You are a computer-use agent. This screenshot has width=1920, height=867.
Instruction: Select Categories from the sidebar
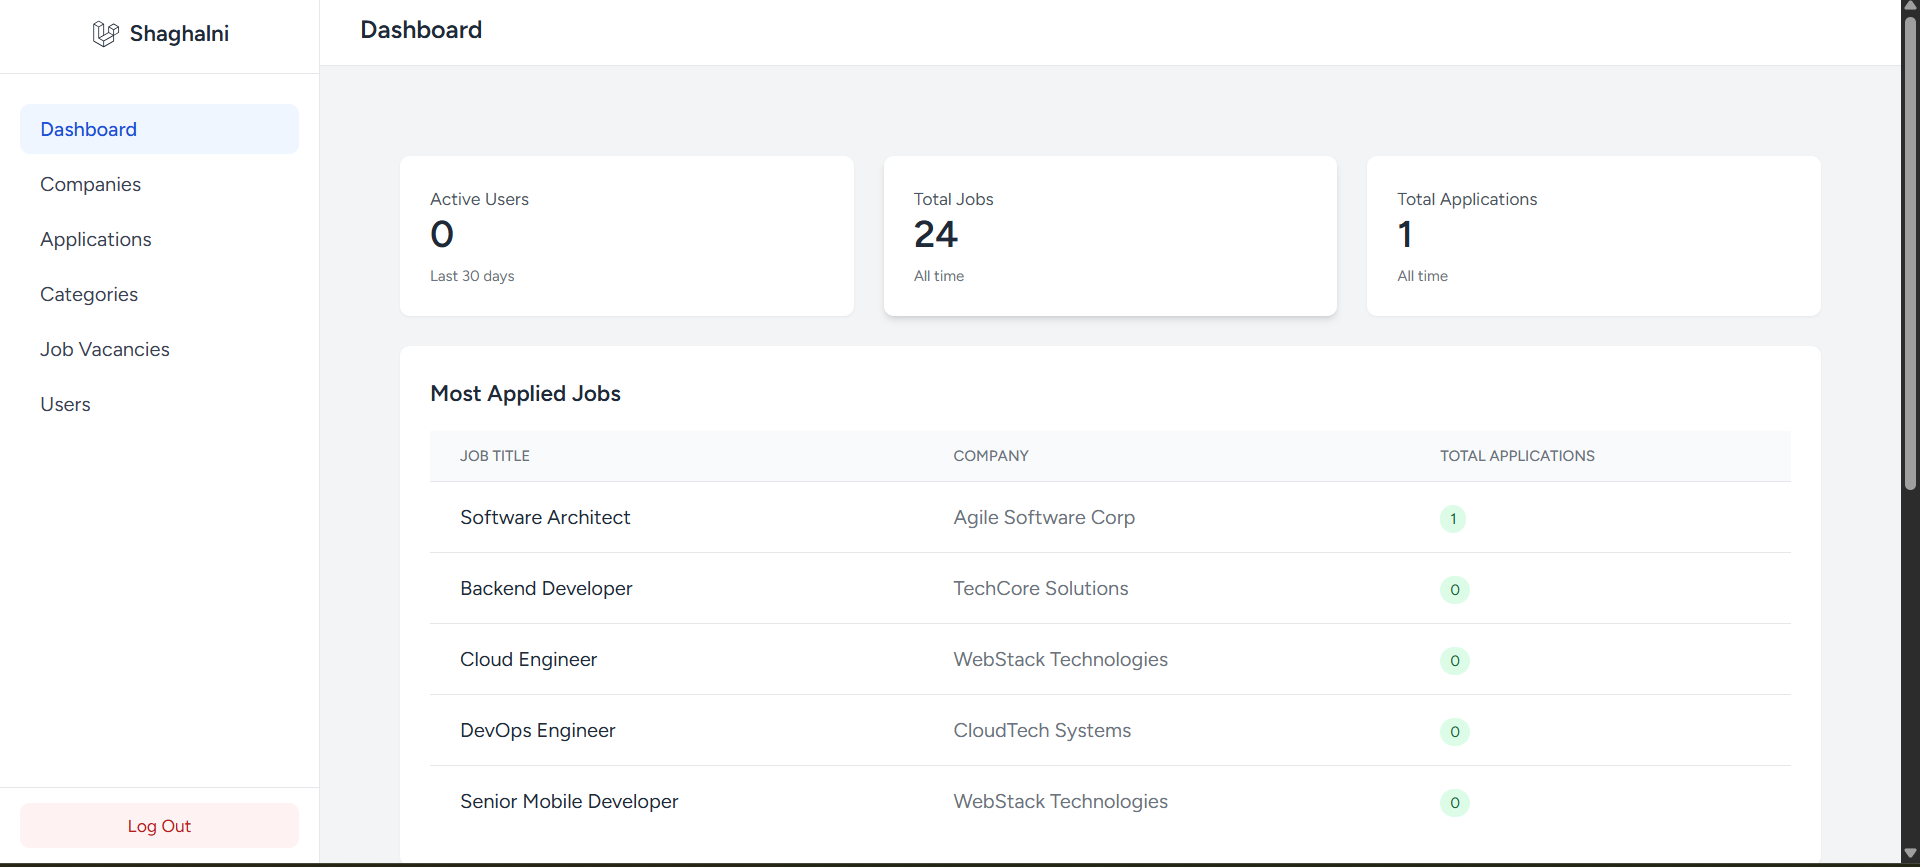[x=89, y=294]
